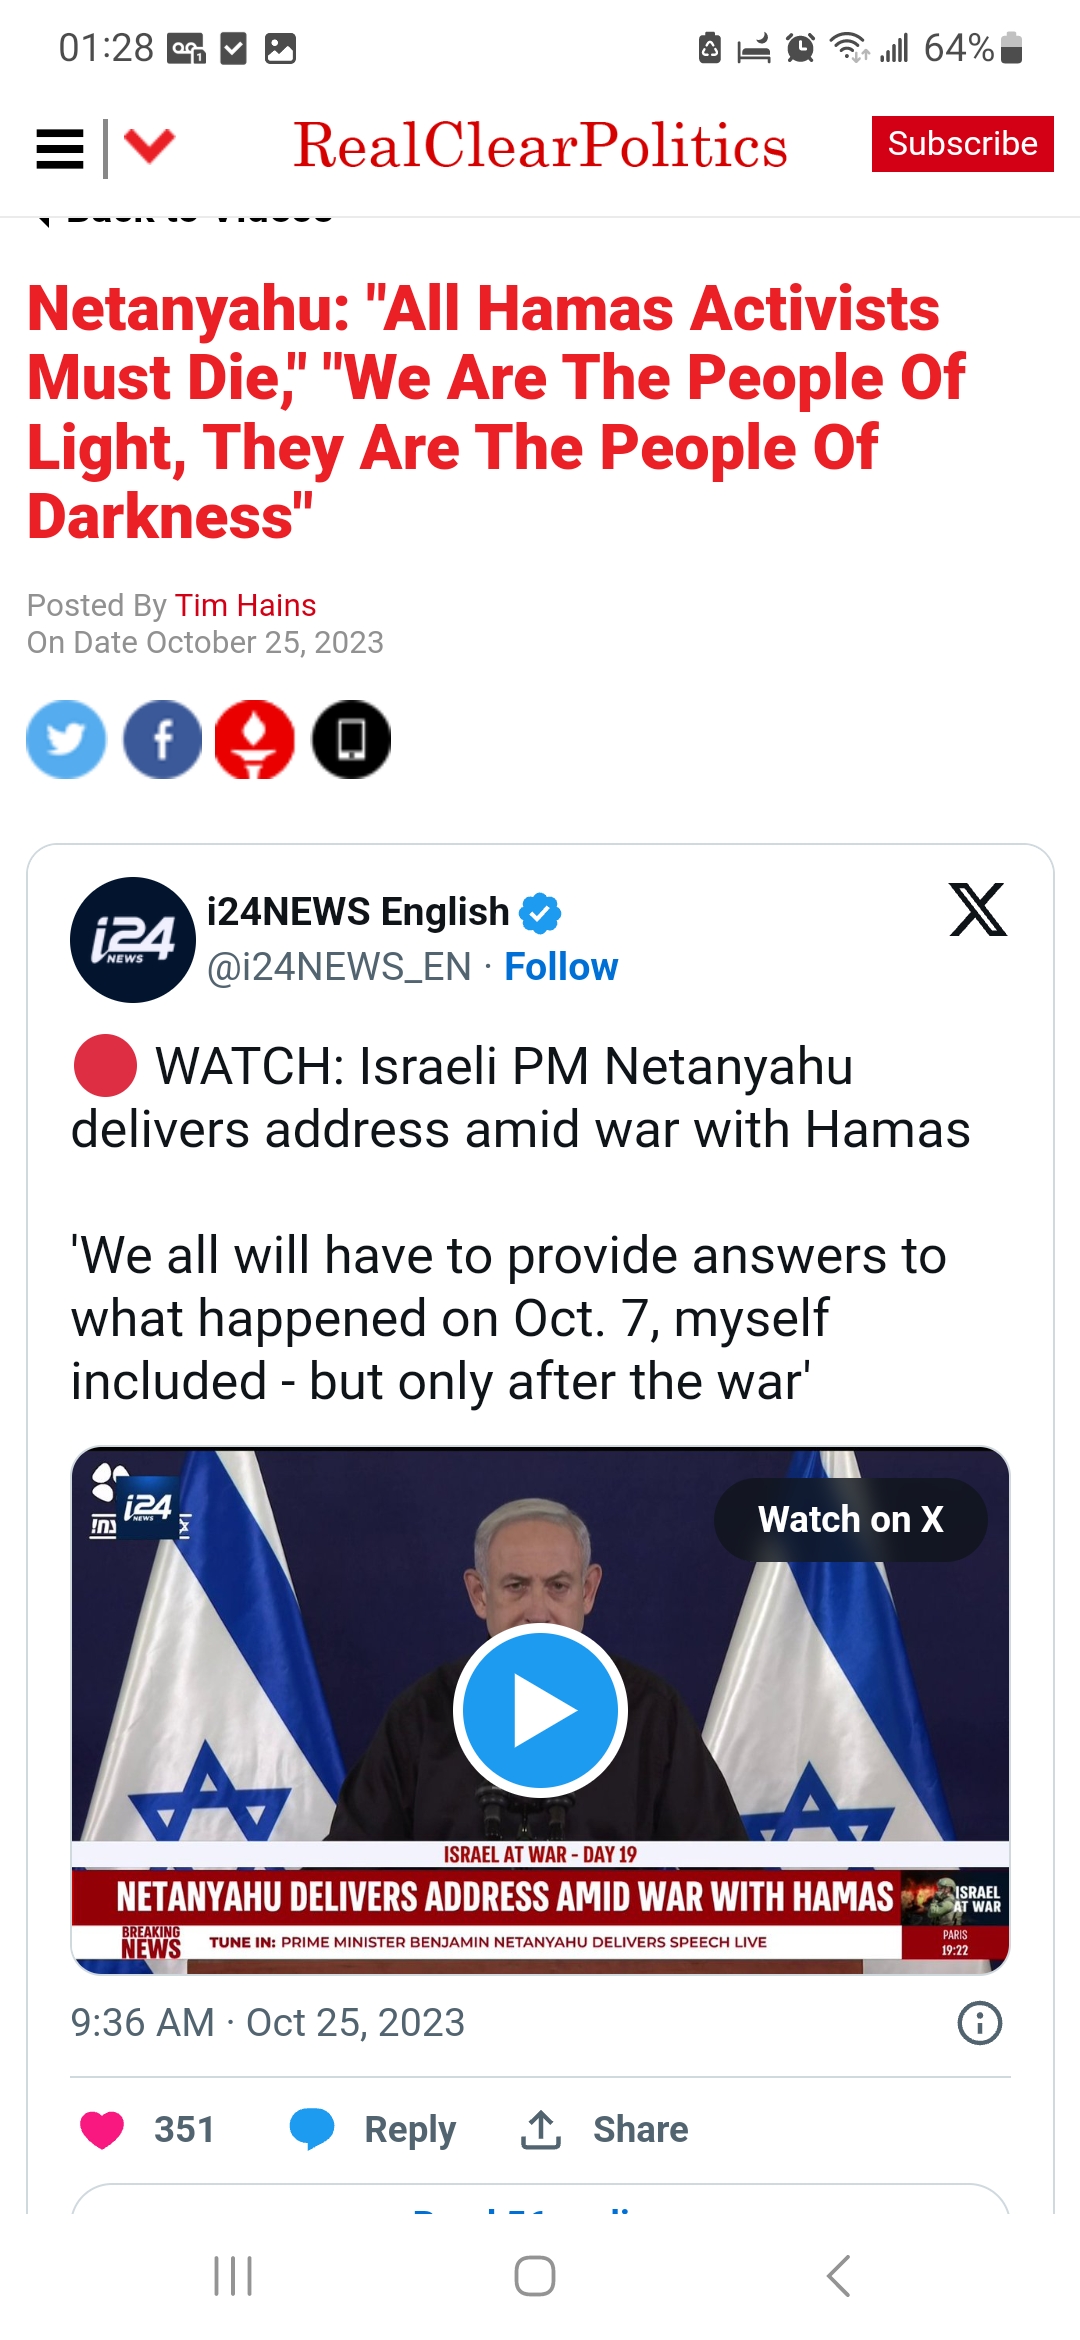1080x2340 pixels.
Task: Play the Netanyahu address video
Action: click(540, 1710)
